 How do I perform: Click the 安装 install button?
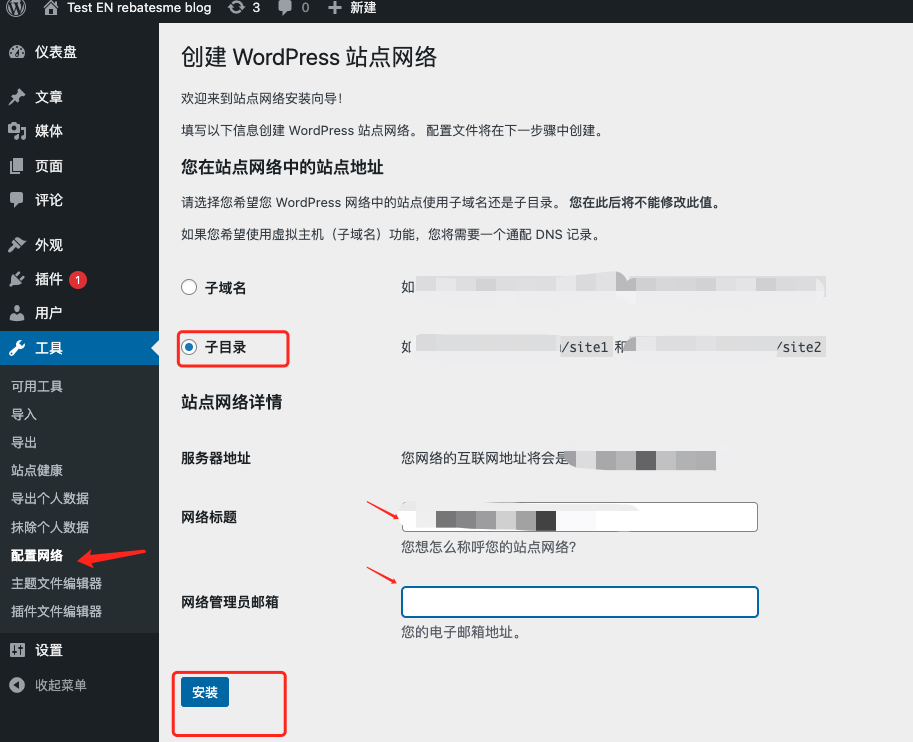pos(205,692)
